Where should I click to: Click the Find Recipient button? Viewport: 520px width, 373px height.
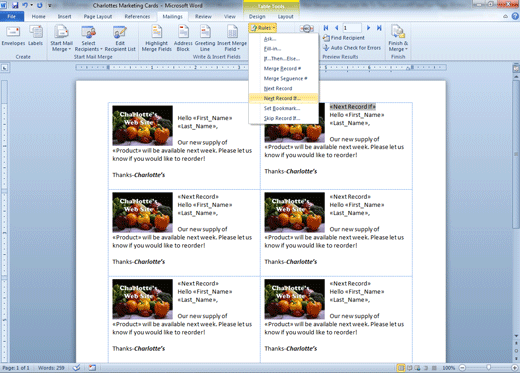point(344,38)
